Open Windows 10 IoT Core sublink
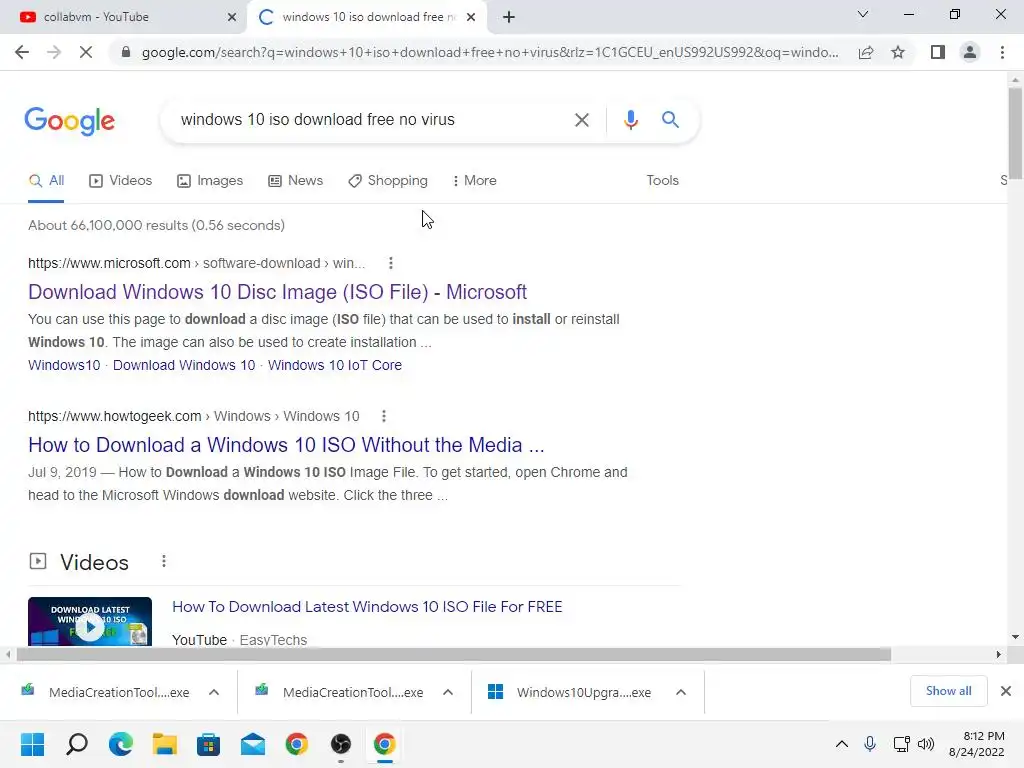This screenshot has width=1024, height=768. point(334,365)
